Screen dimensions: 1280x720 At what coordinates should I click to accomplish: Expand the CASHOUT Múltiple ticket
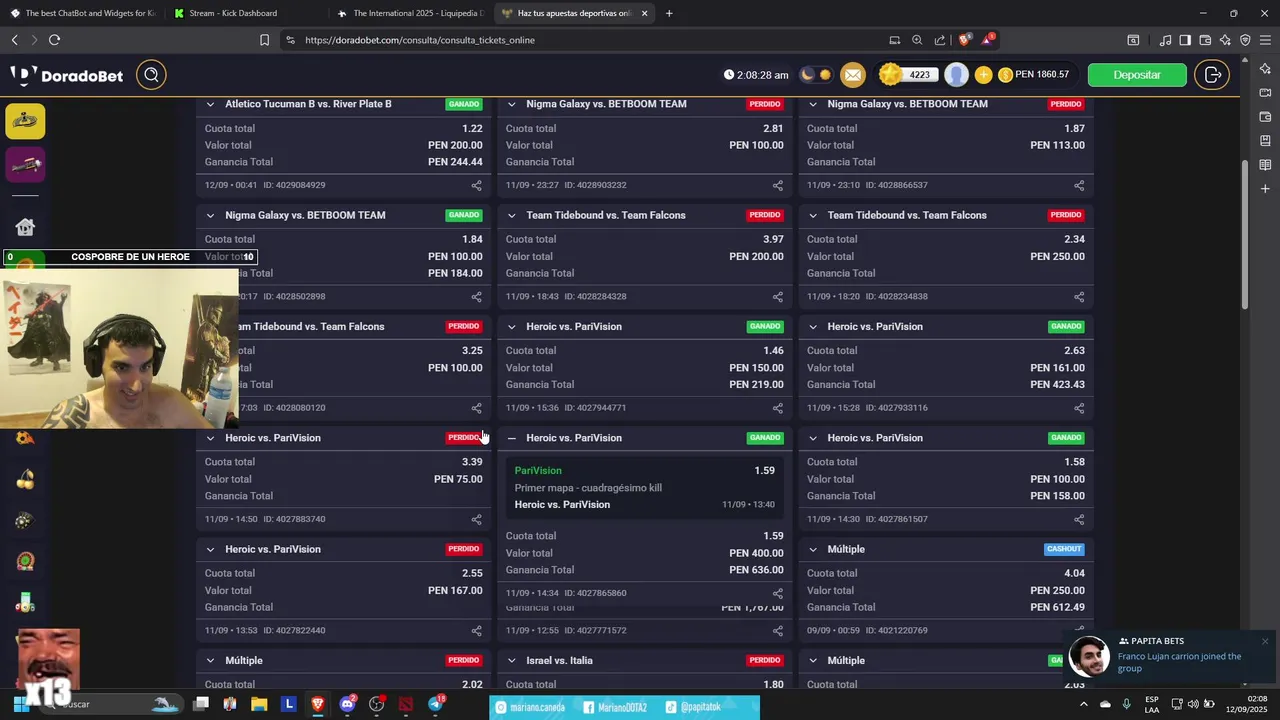pos(813,549)
